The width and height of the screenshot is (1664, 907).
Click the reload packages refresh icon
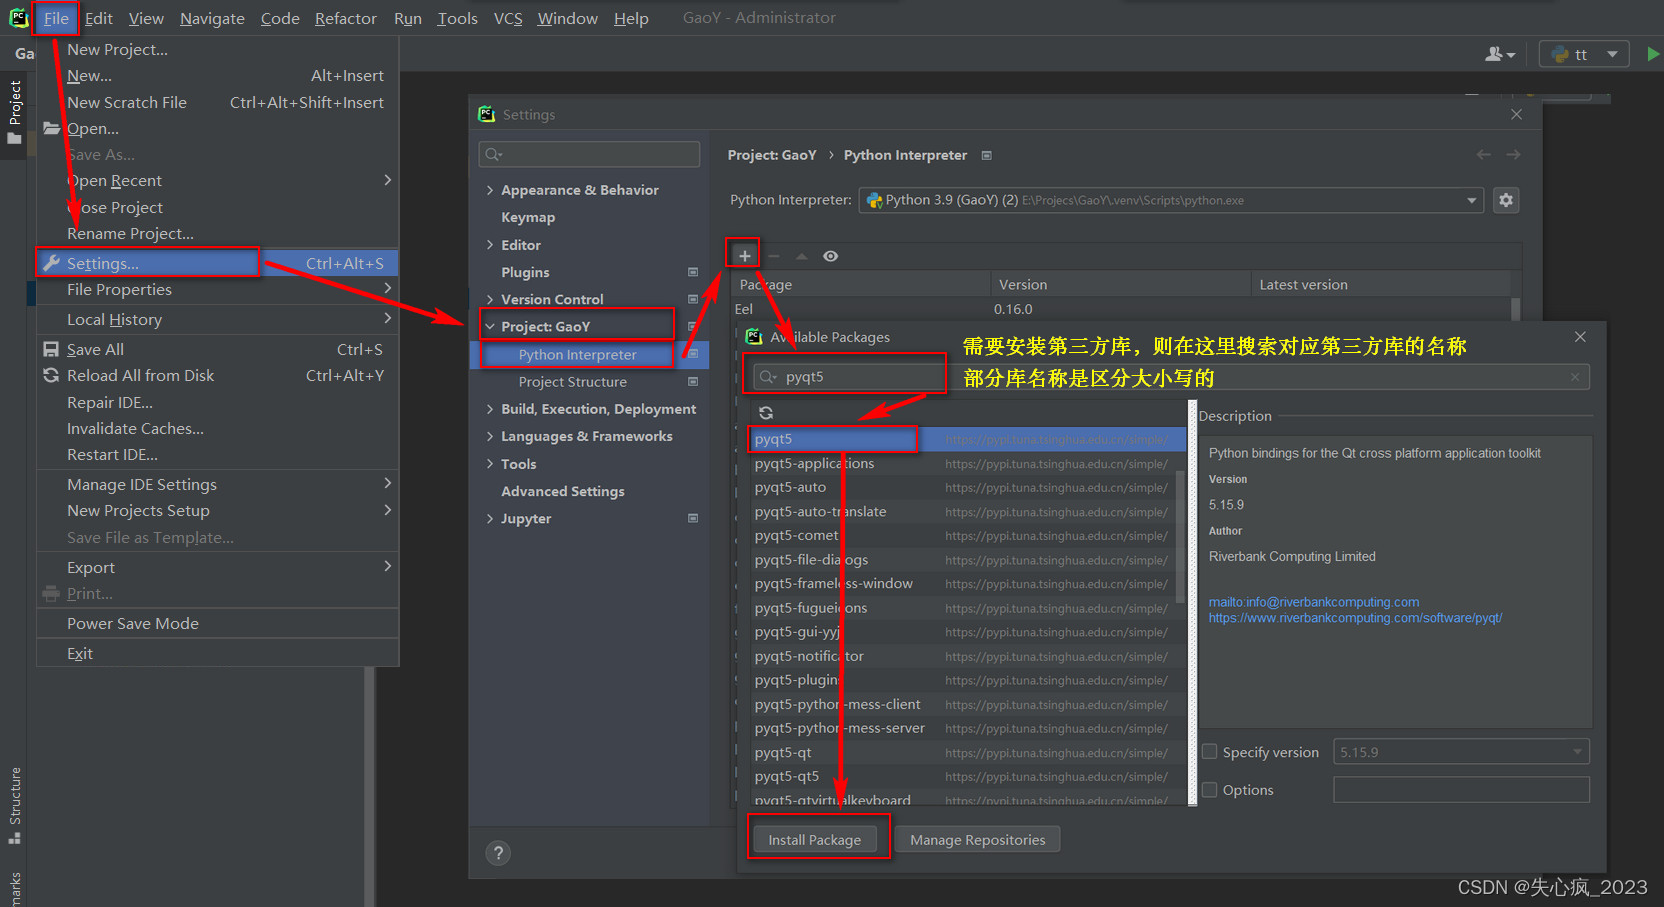click(766, 413)
